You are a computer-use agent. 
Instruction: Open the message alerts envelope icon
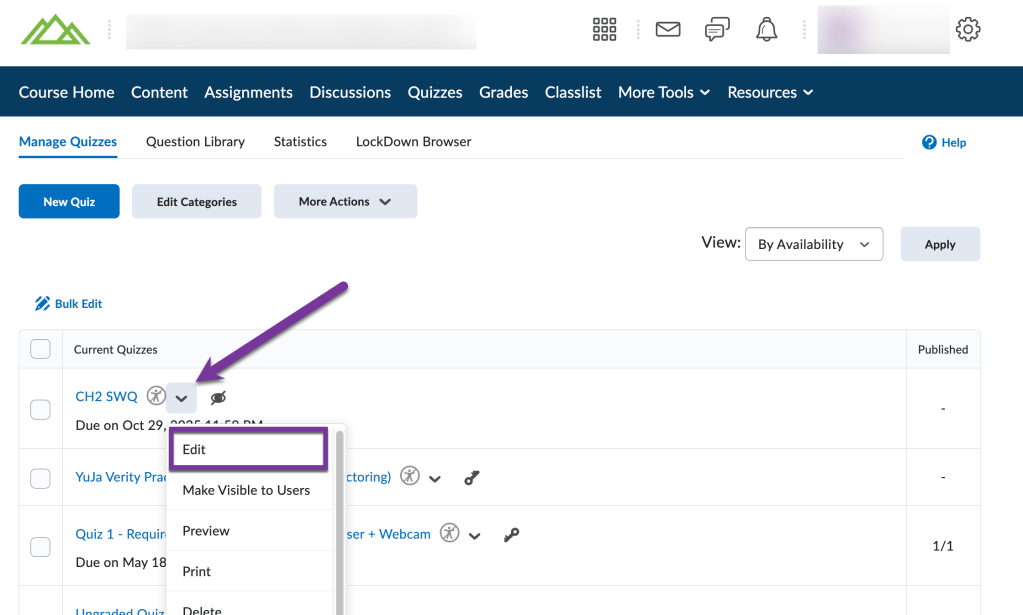pyautogui.click(x=668, y=30)
